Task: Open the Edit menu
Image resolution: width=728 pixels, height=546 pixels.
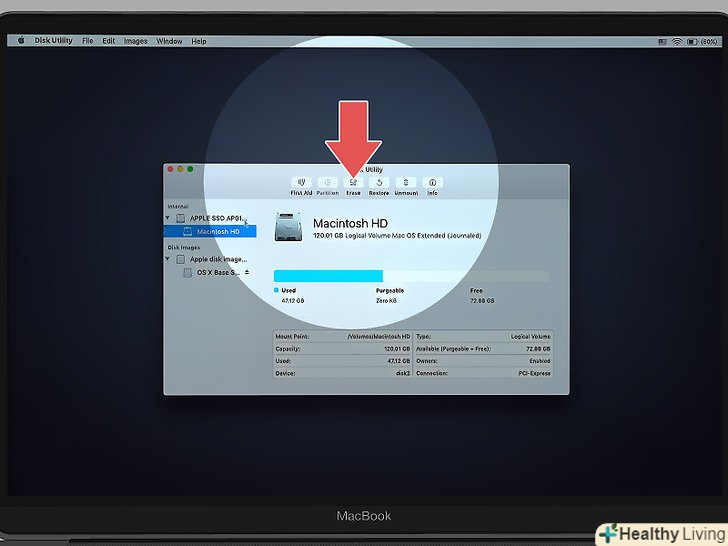Action: (109, 41)
